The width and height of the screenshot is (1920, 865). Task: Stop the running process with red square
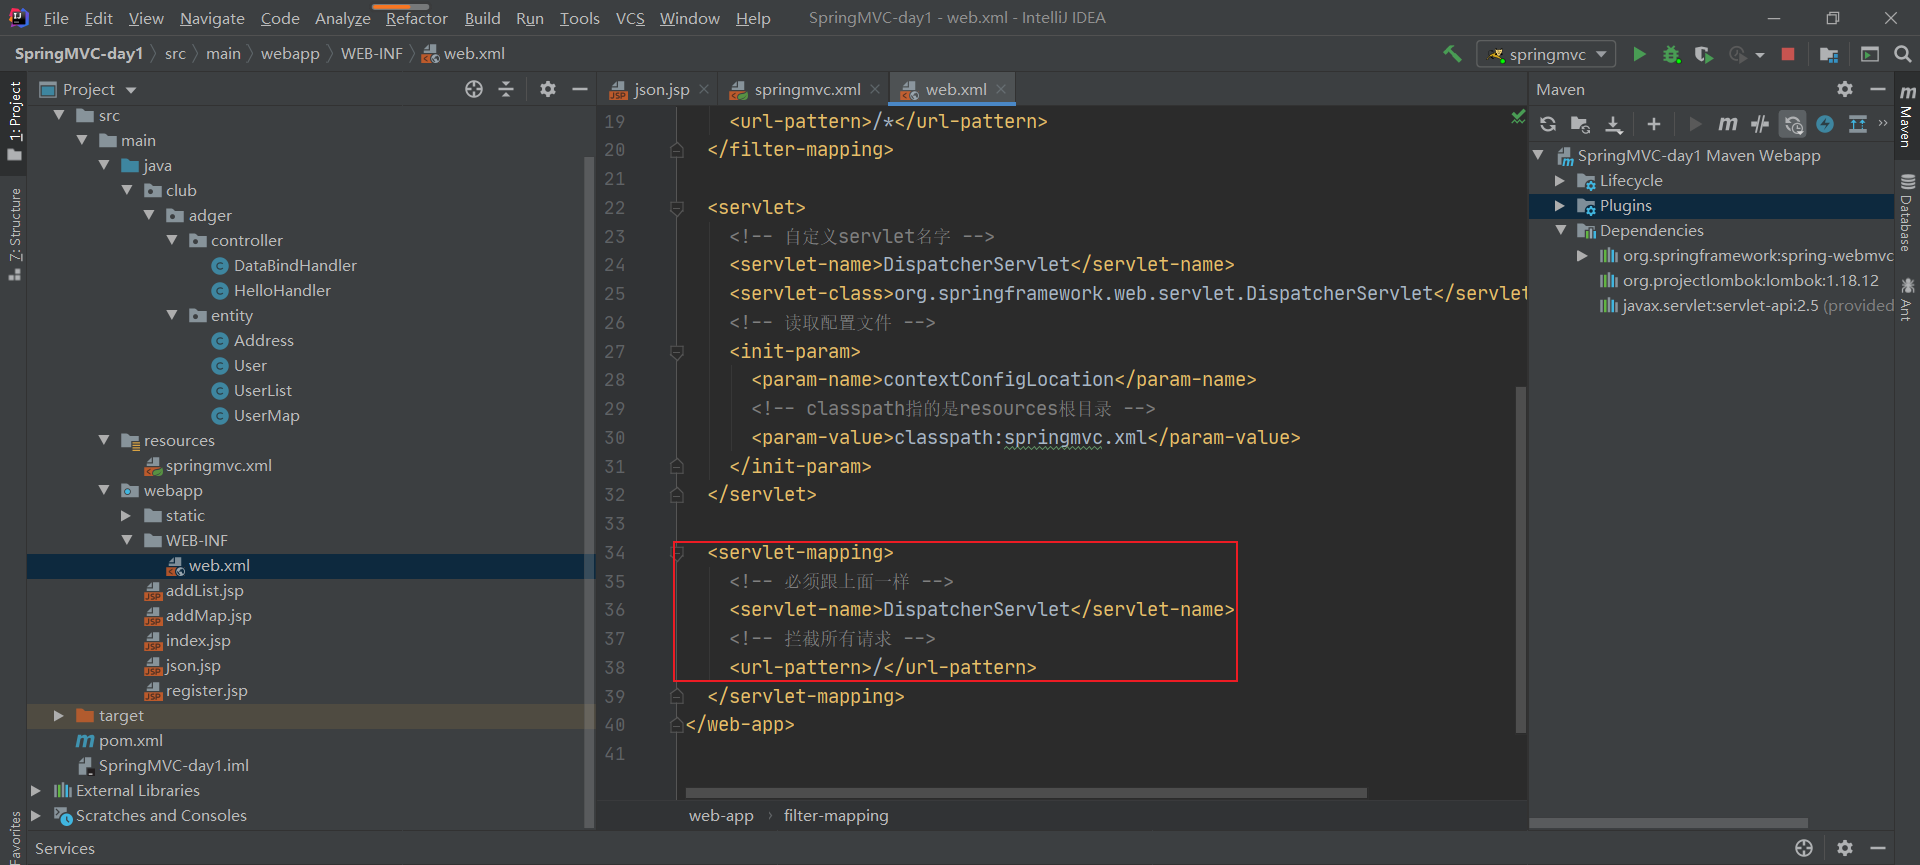(x=1788, y=54)
